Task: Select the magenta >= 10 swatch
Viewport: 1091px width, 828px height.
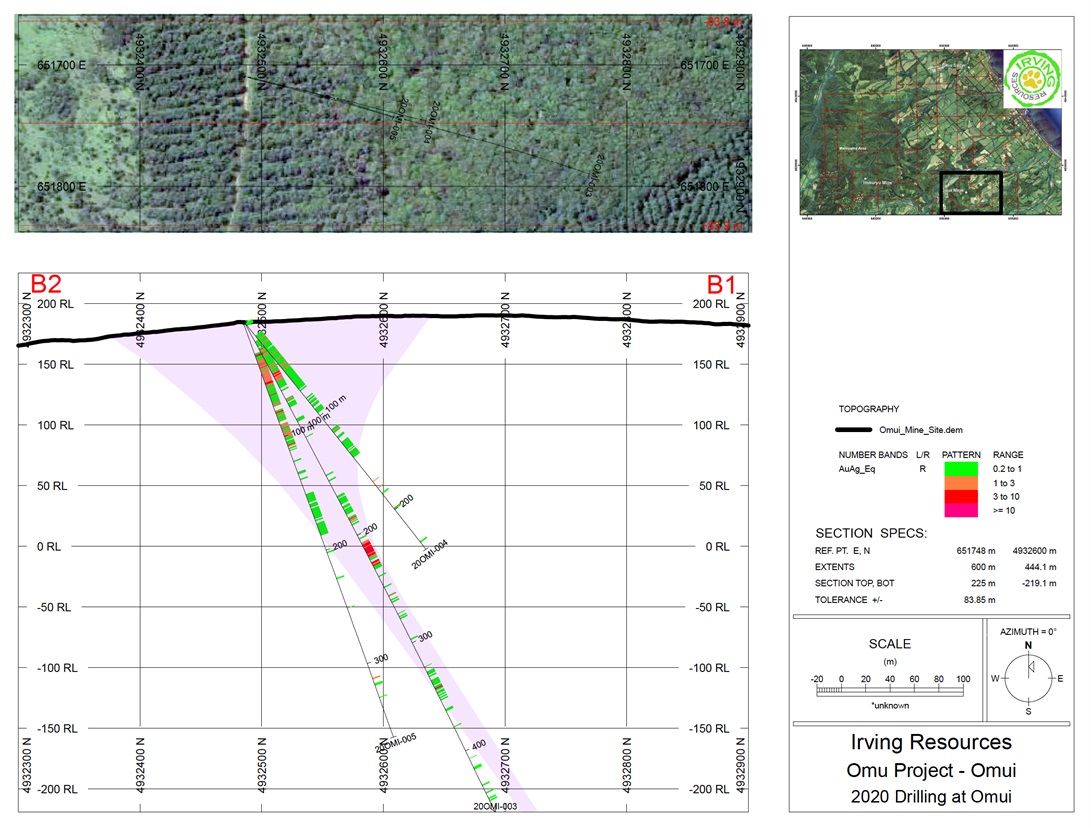Action: coord(961,511)
